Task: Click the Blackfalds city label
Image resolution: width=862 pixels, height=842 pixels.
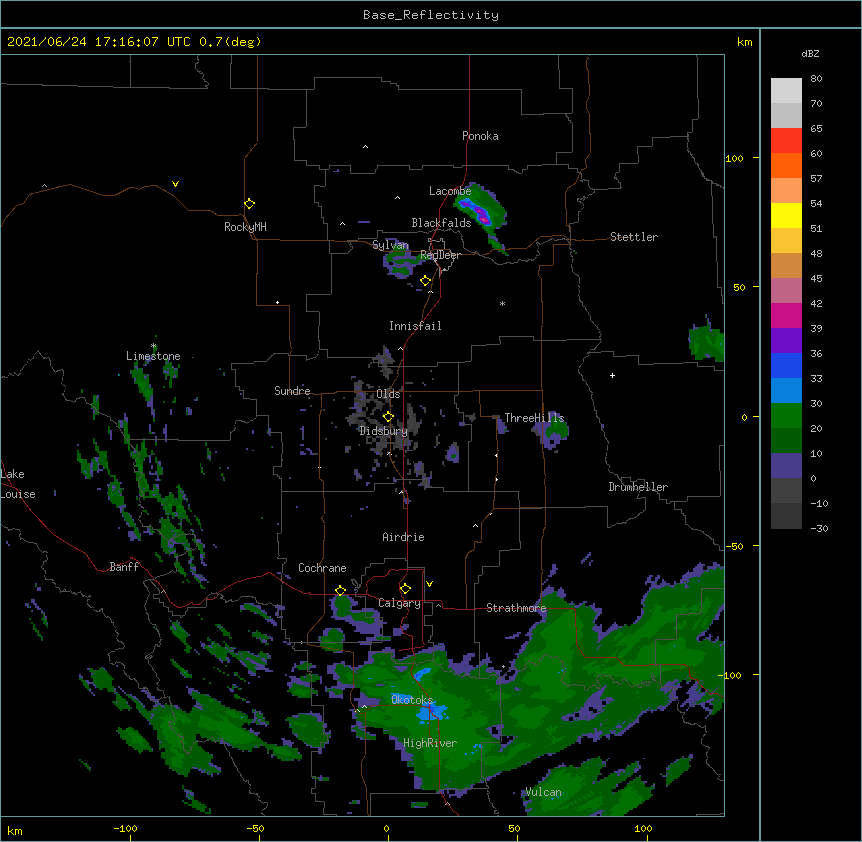Action: (441, 223)
